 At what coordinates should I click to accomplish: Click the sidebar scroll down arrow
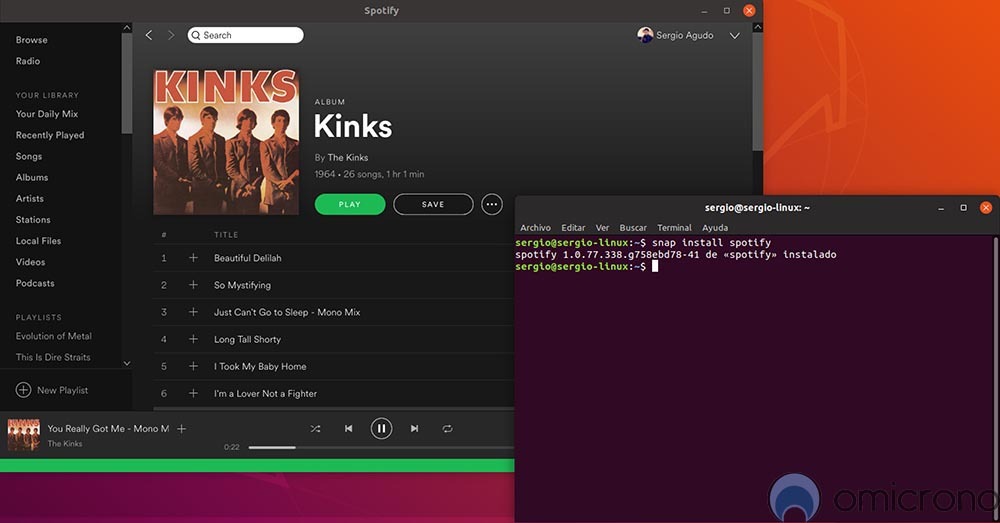coord(127,363)
